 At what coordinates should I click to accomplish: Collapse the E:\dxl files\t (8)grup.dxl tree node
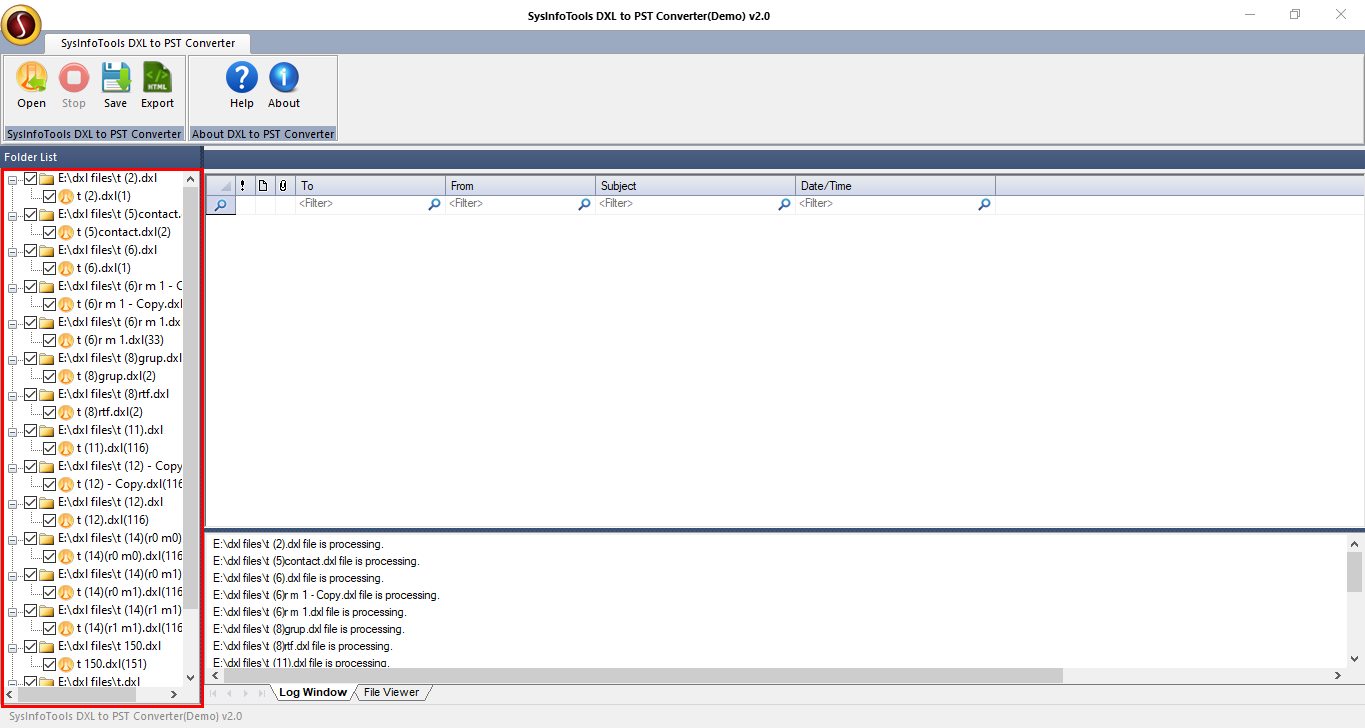tap(13, 359)
